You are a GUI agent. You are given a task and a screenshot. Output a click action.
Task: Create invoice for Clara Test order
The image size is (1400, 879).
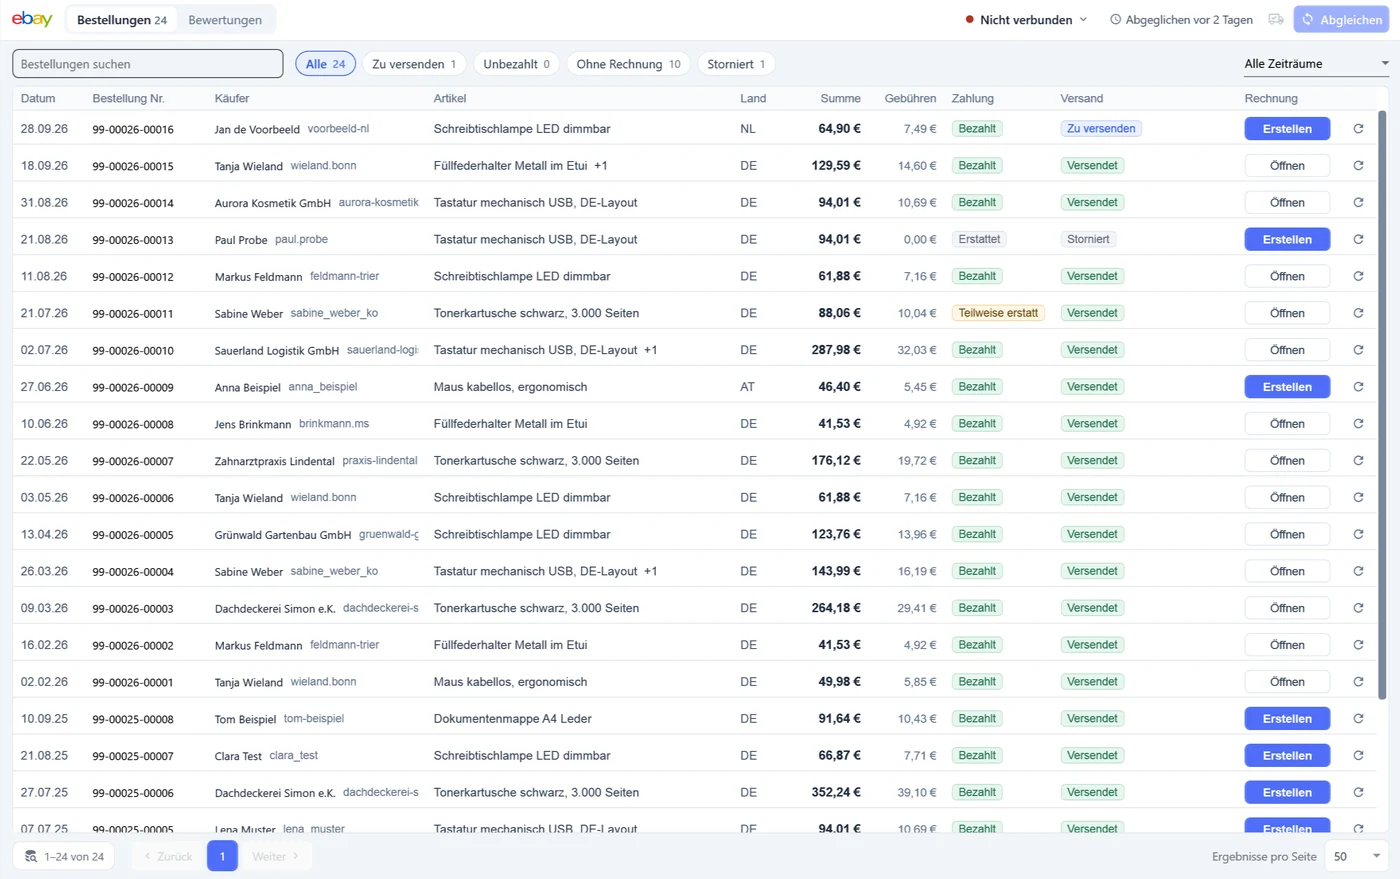coord(1287,756)
